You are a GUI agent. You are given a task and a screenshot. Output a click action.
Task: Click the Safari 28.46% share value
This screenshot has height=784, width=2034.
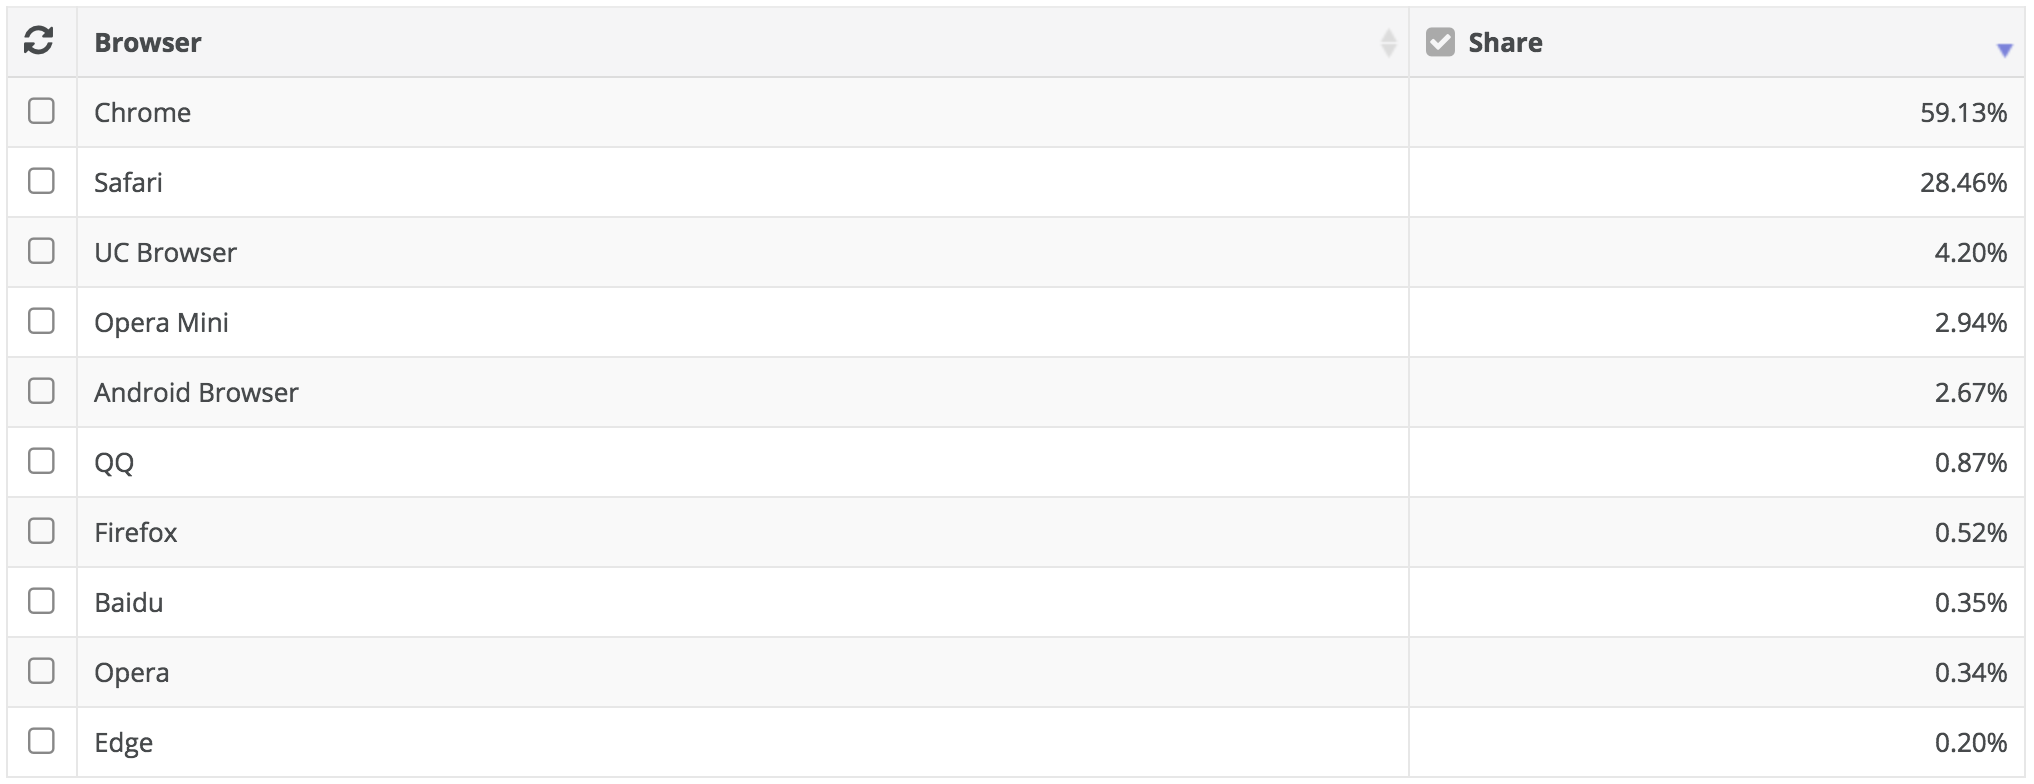pos(1963,183)
